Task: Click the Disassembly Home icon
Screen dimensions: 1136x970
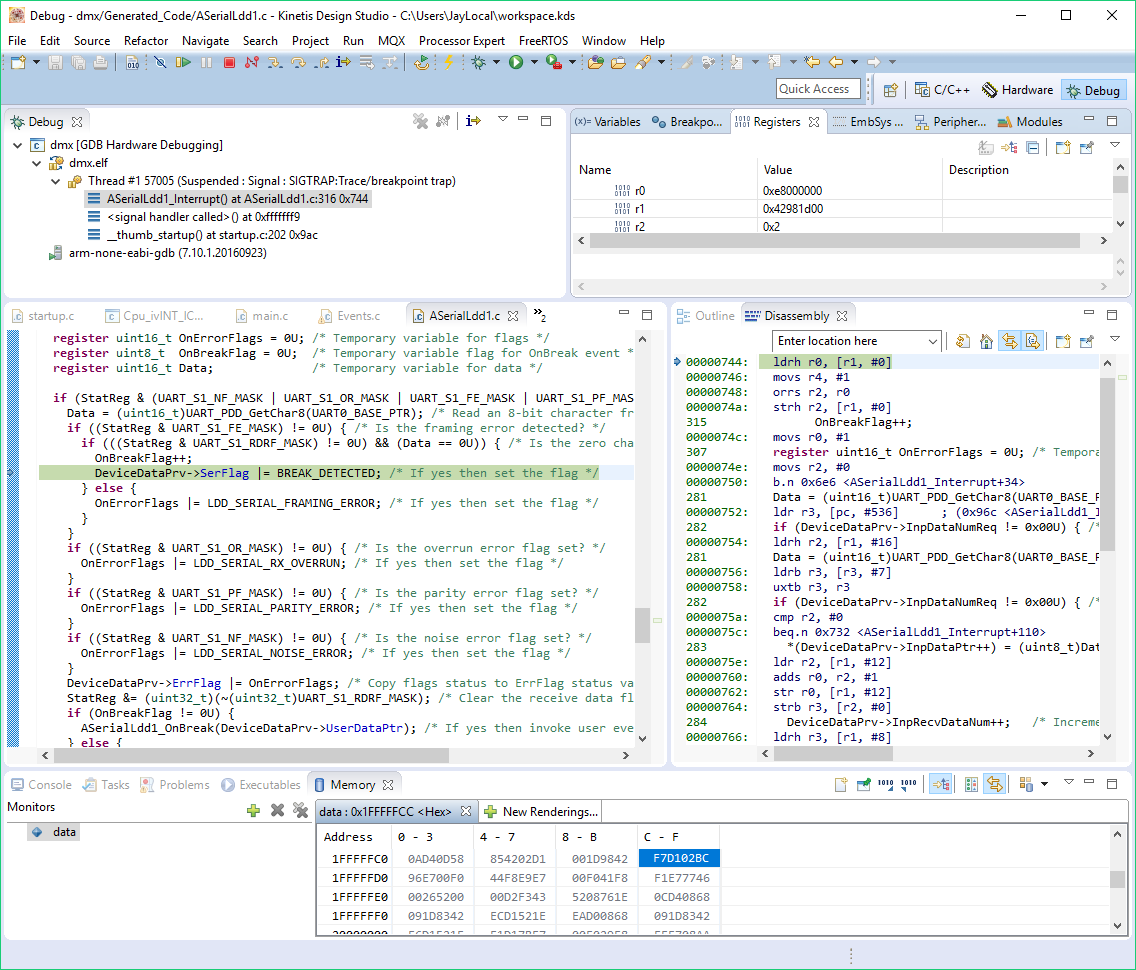Action: [x=986, y=341]
